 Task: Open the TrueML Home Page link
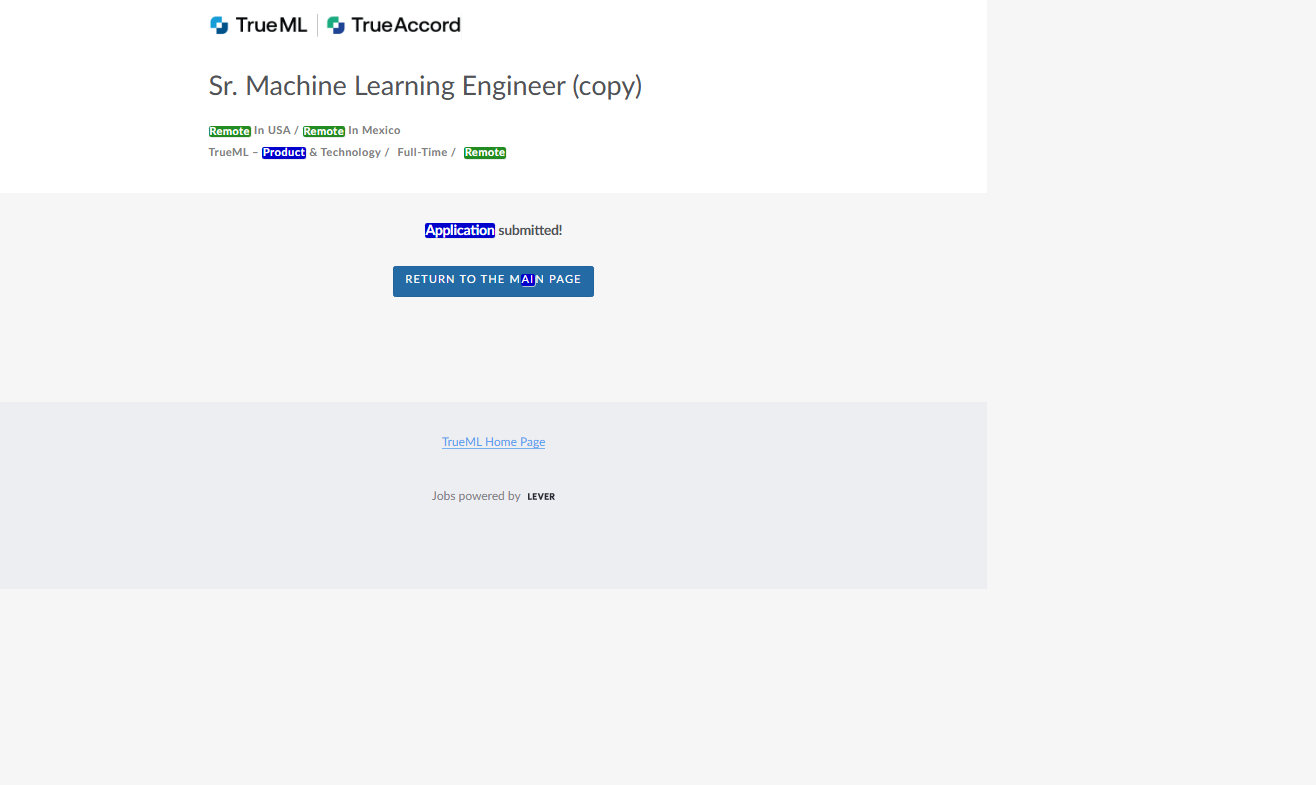pyautogui.click(x=493, y=442)
